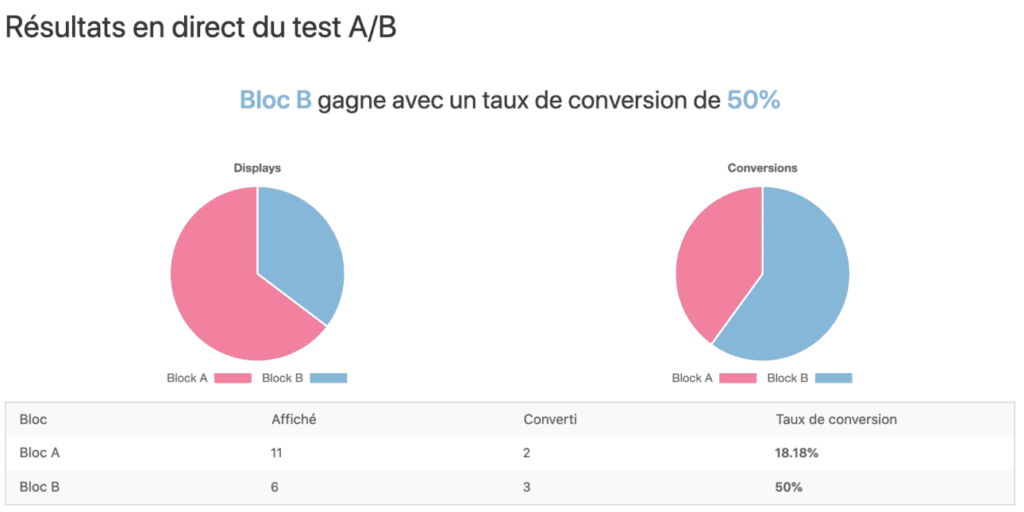This screenshot has width=1024, height=512.
Task: Click the Conversions chart title
Action: 762,168
